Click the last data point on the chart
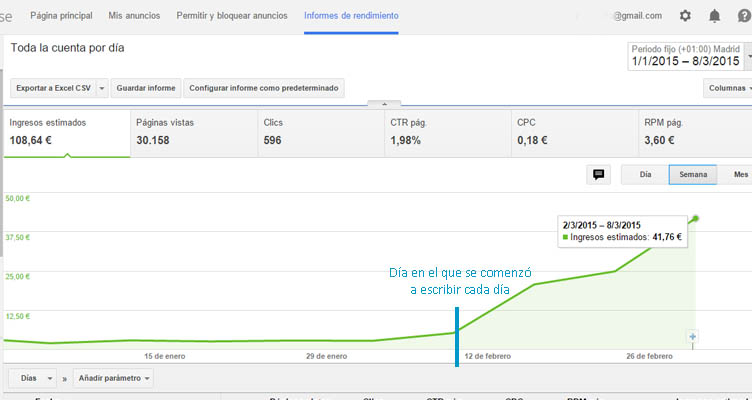The height and width of the screenshot is (400, 752). pos(695,218)
